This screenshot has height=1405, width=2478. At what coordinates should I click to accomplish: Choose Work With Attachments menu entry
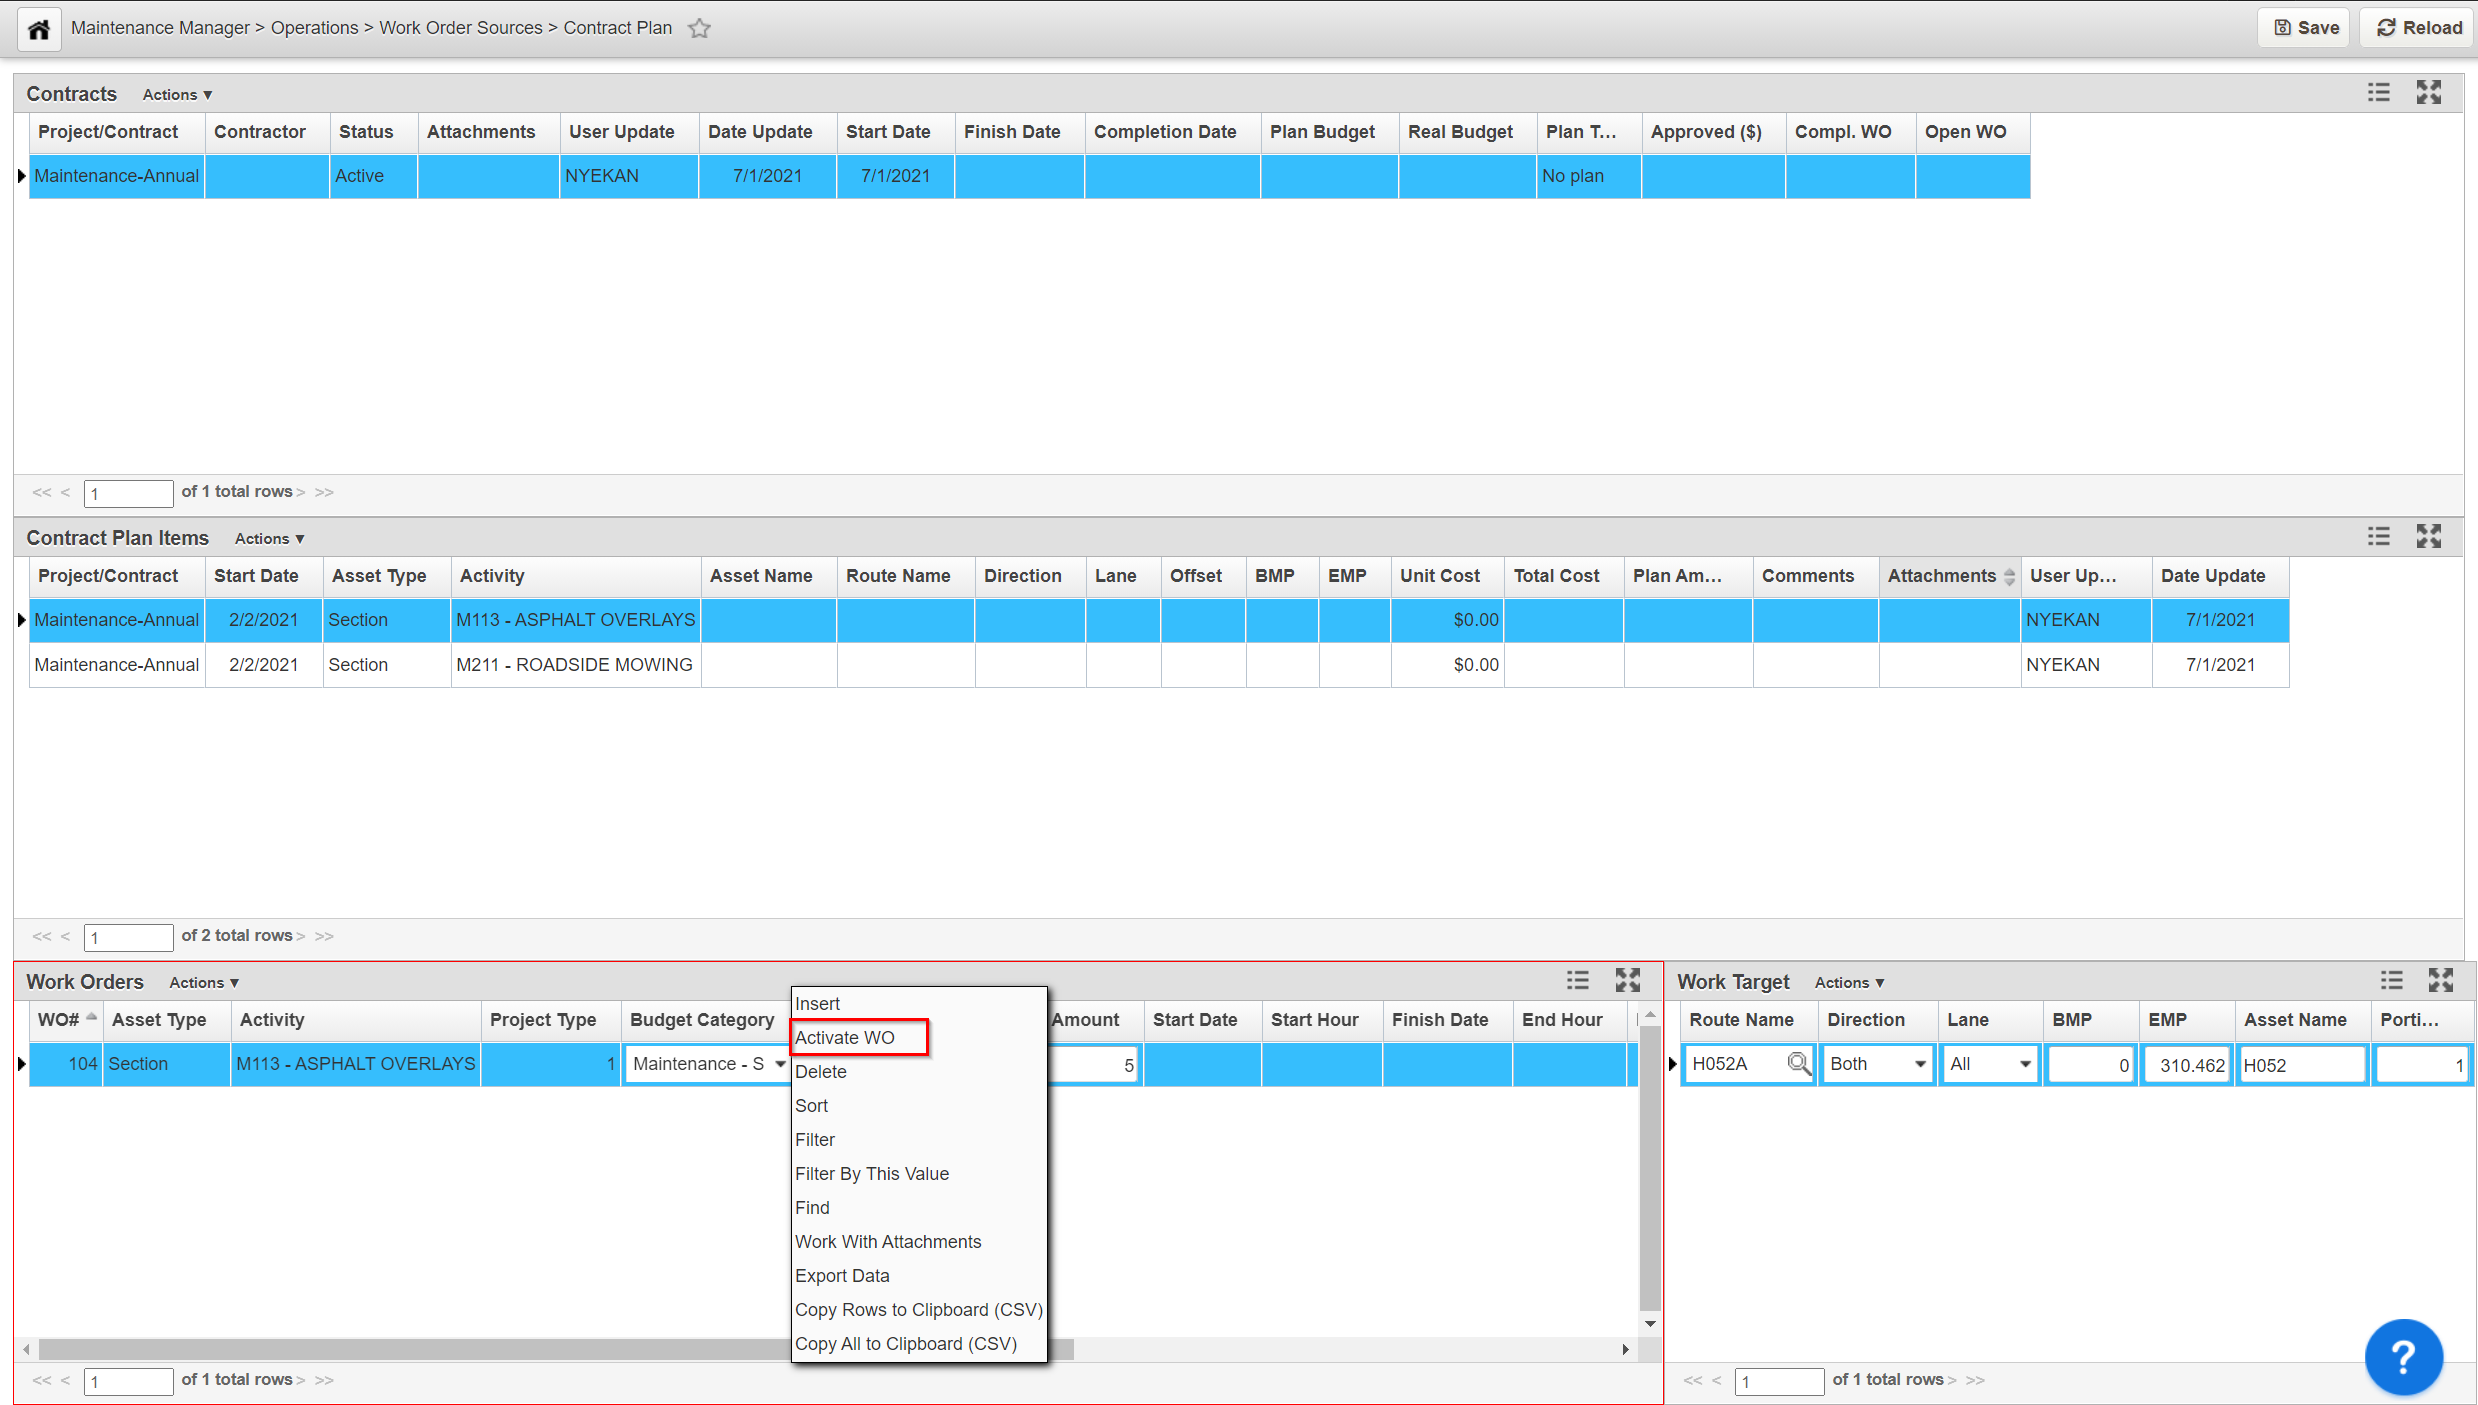pos(888,1241)
